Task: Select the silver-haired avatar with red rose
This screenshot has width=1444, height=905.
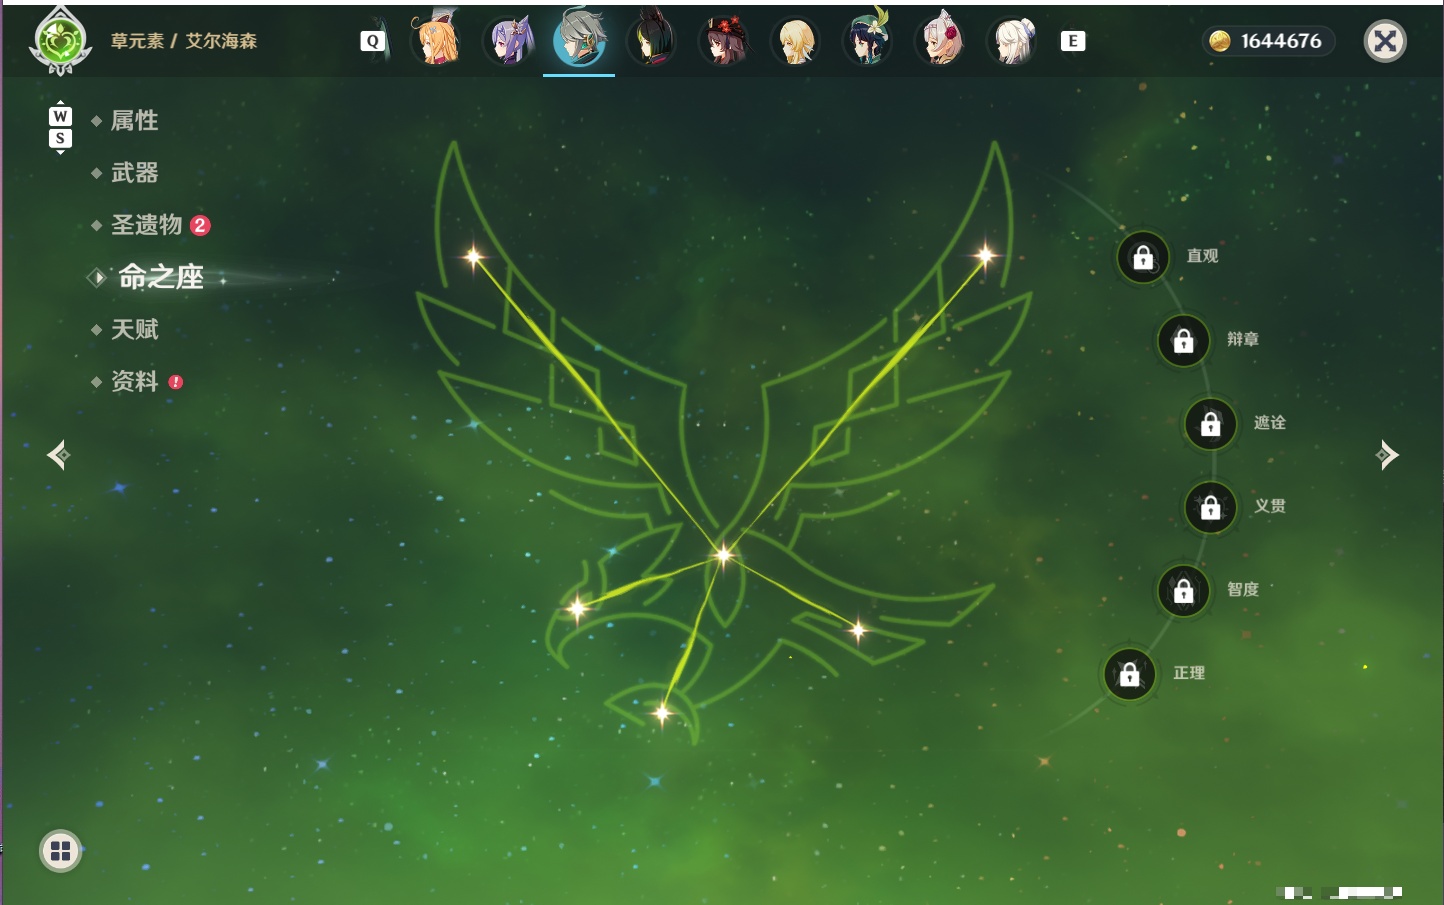Action: 939,41
